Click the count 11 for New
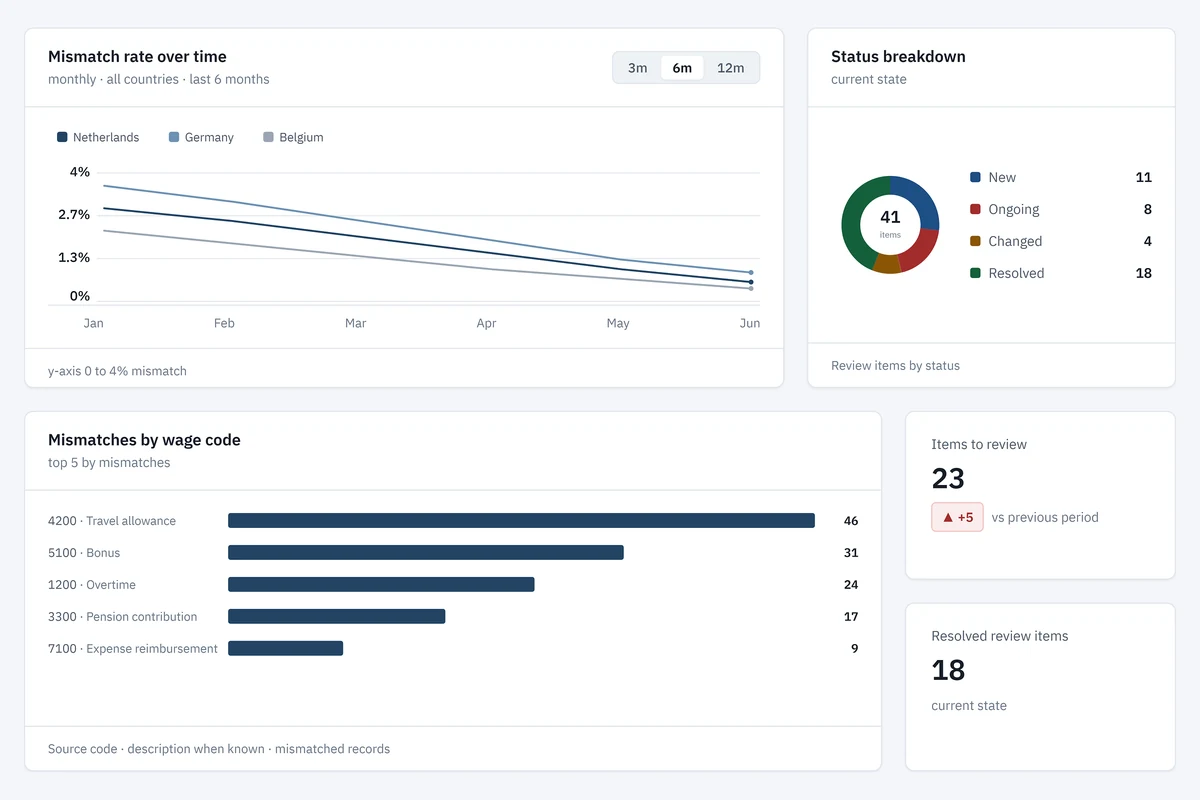The height and width of the screenshot is (800, 1200). click(1144, 177)
